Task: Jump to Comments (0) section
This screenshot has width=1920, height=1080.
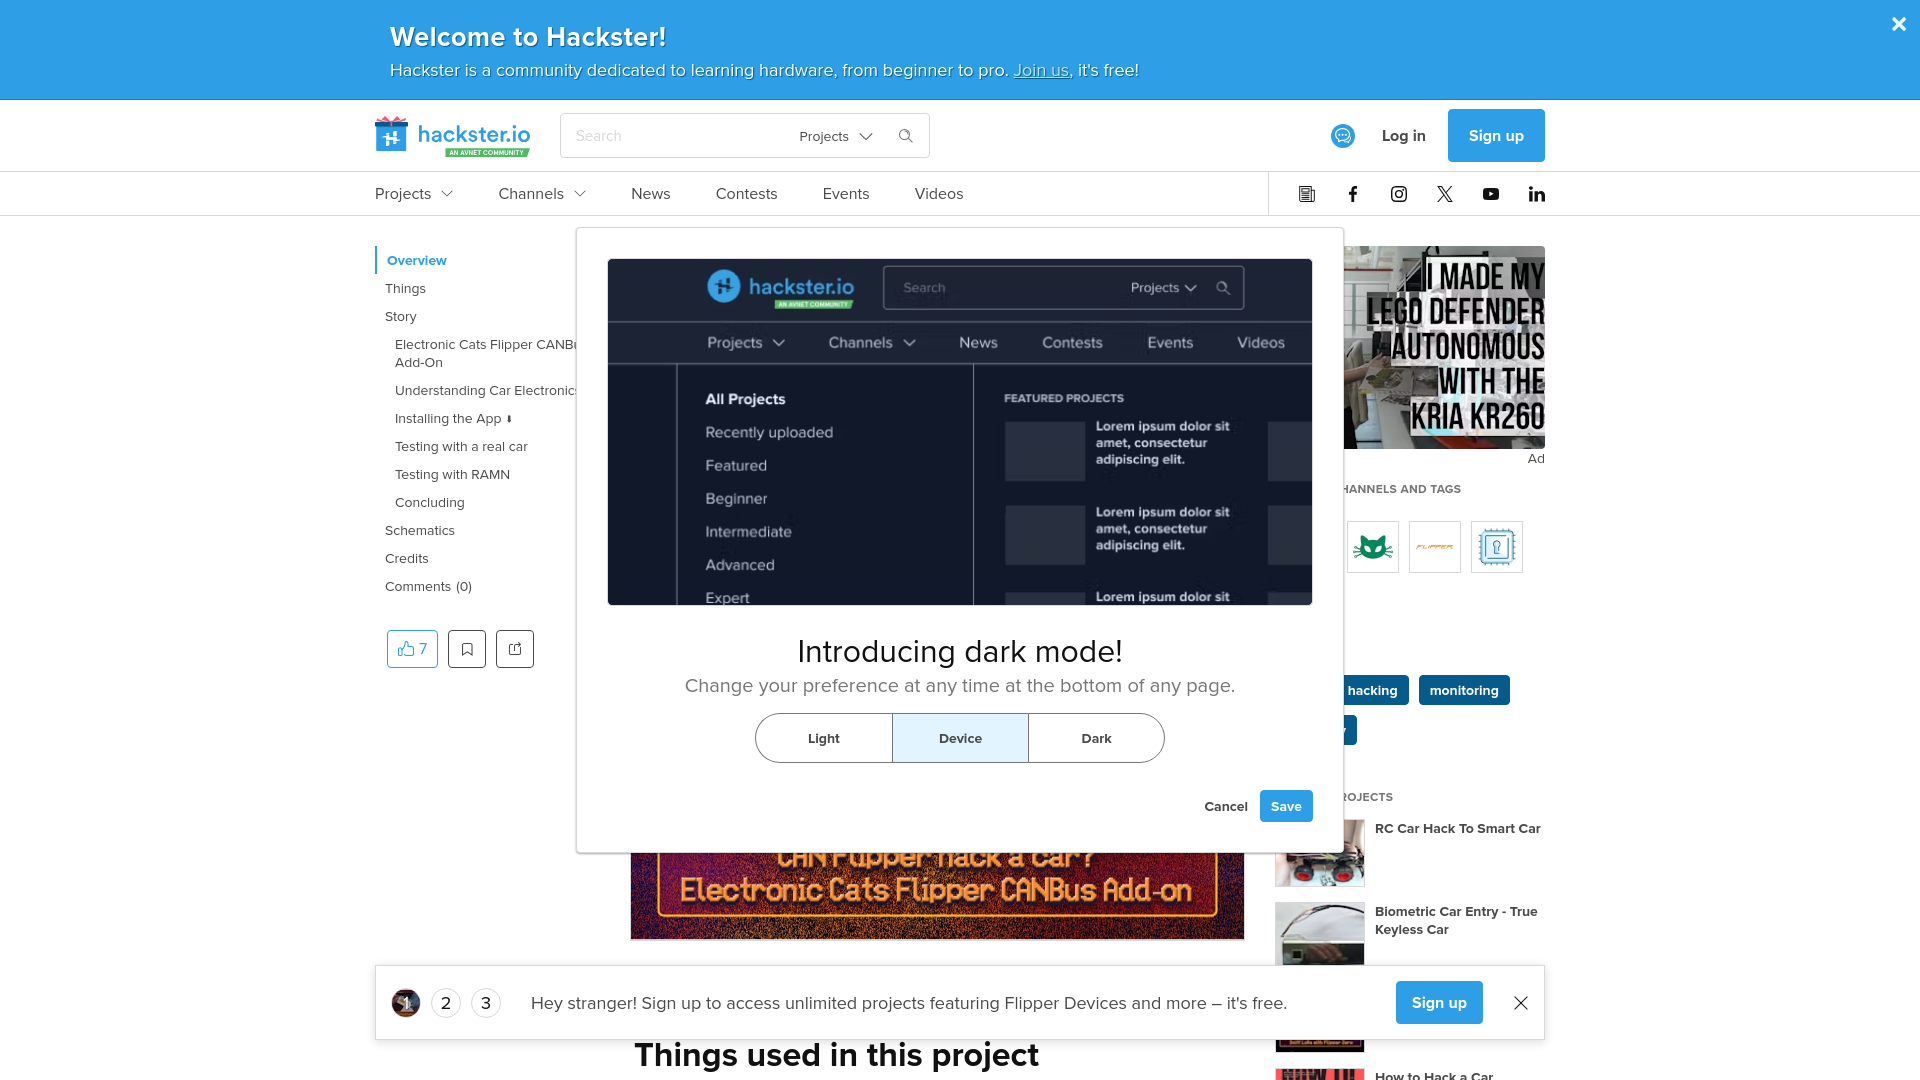Action: [x=428, y=586]
